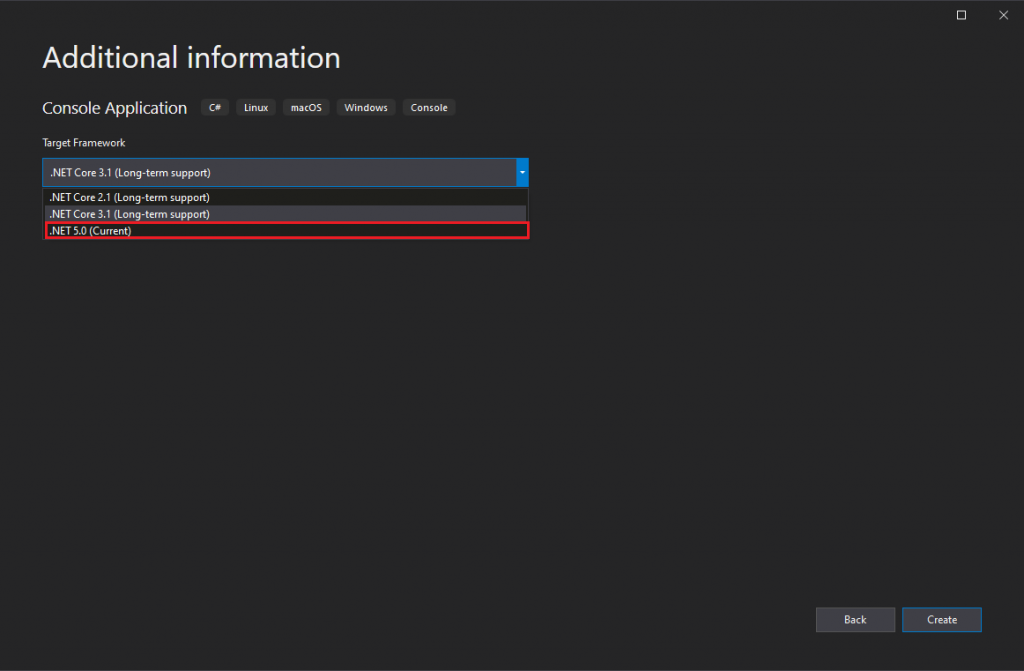Go back with the Back button
The image size is (1024, 671).
855,619
